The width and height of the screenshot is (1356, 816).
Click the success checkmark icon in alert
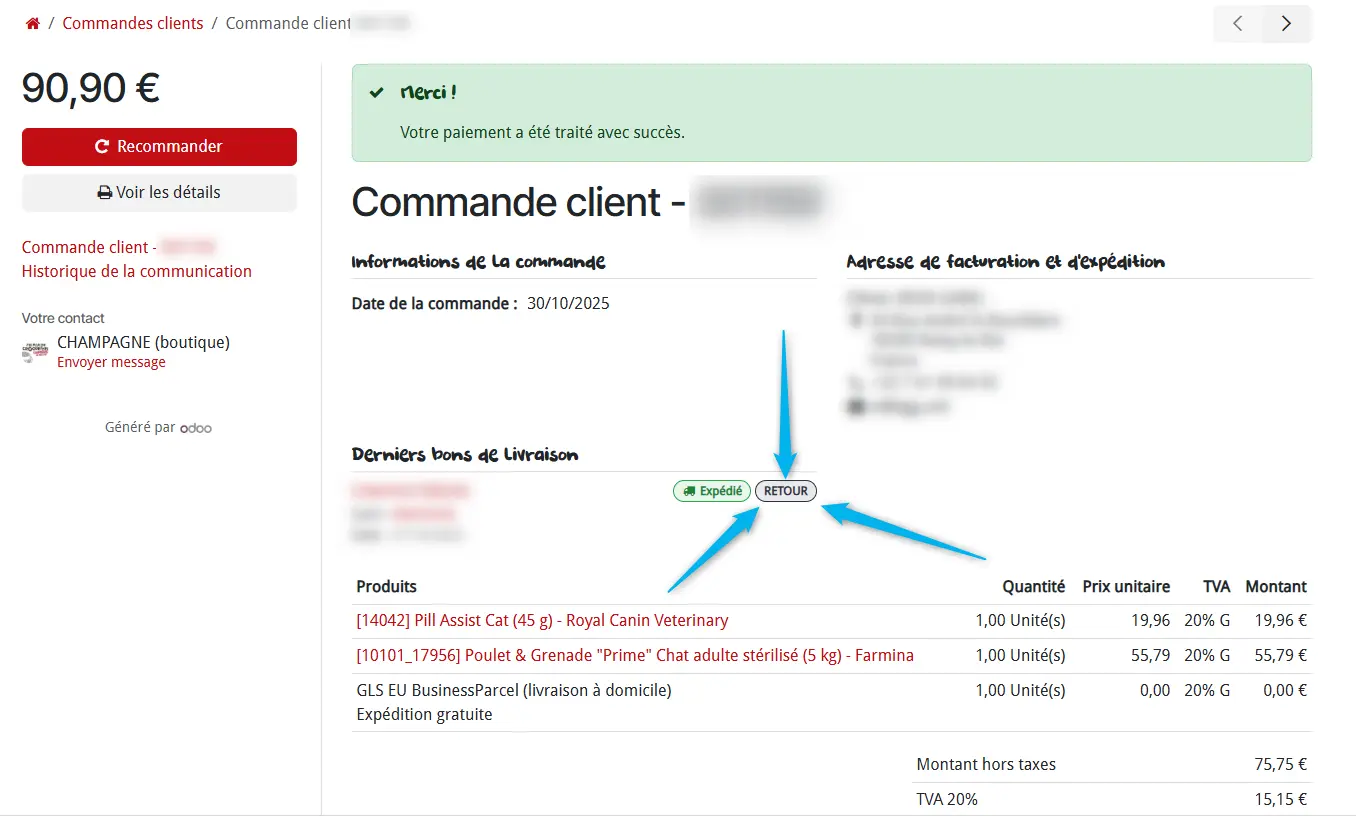point(377,93)
